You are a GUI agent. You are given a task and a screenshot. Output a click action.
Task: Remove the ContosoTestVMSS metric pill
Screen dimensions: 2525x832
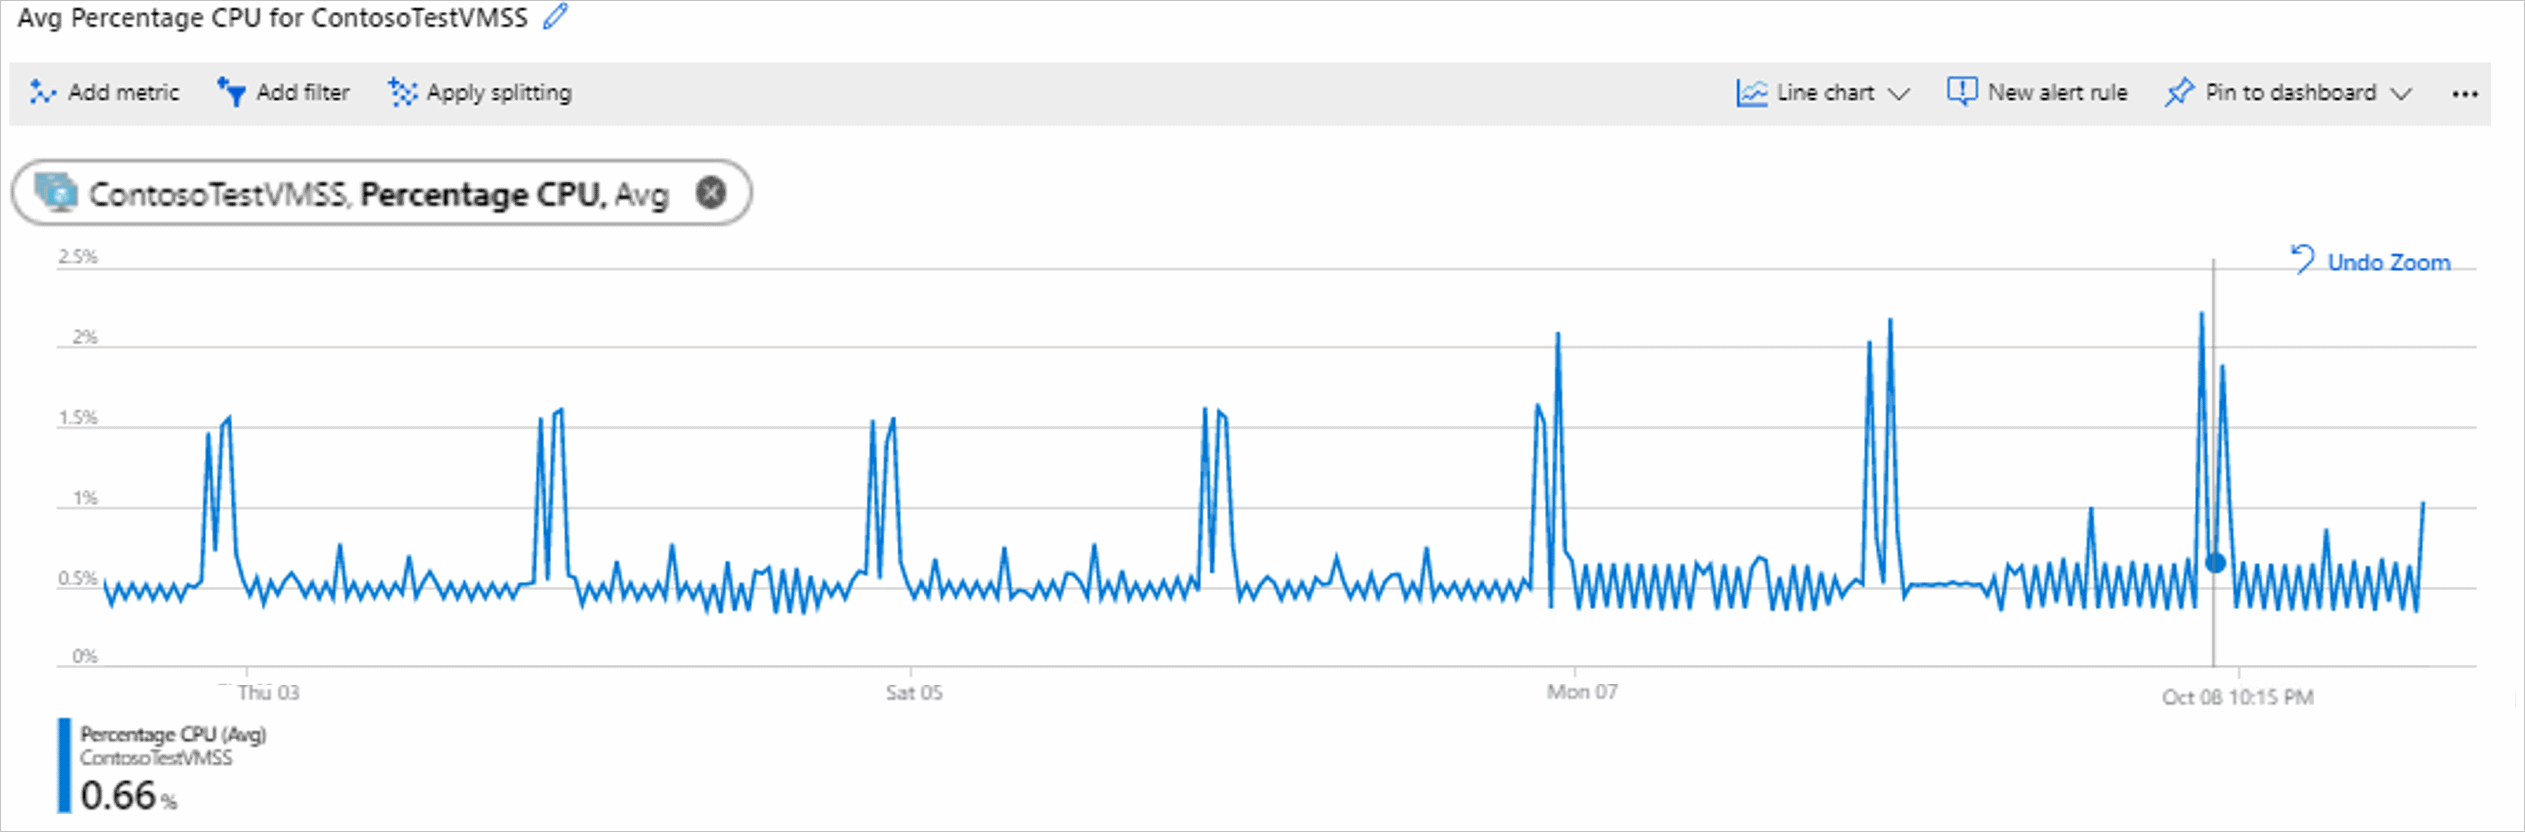[x=711, y=192]
